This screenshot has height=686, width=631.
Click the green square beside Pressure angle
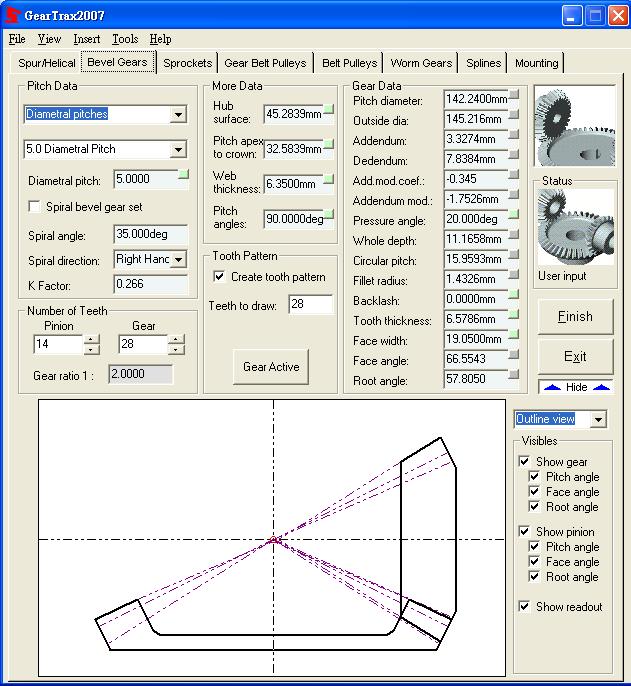(514, 214)
